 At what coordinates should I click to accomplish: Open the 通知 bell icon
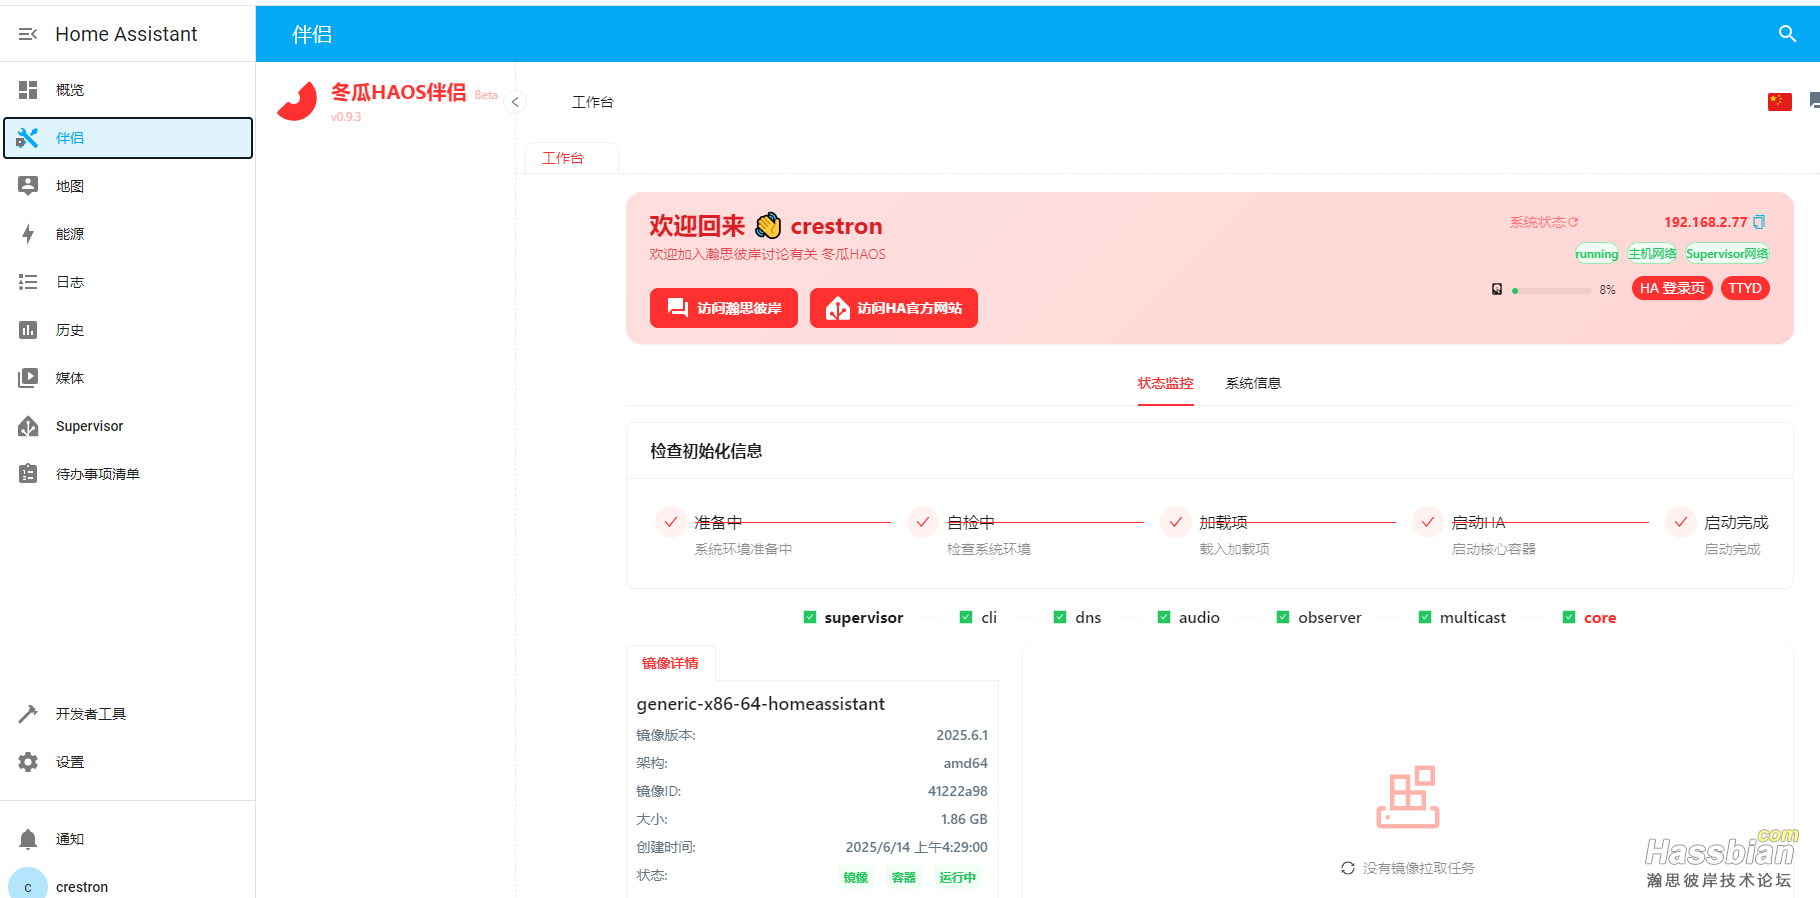28,839
